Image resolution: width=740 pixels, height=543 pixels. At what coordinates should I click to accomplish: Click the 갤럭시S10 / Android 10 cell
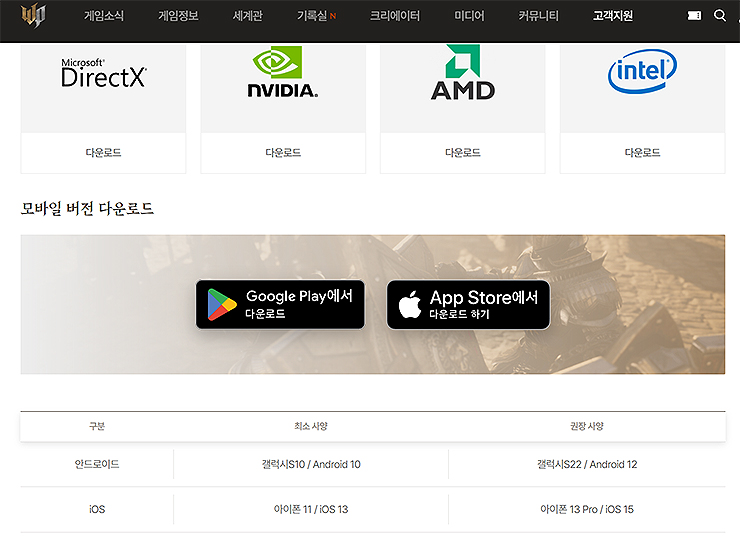click(x=311, y=464)
